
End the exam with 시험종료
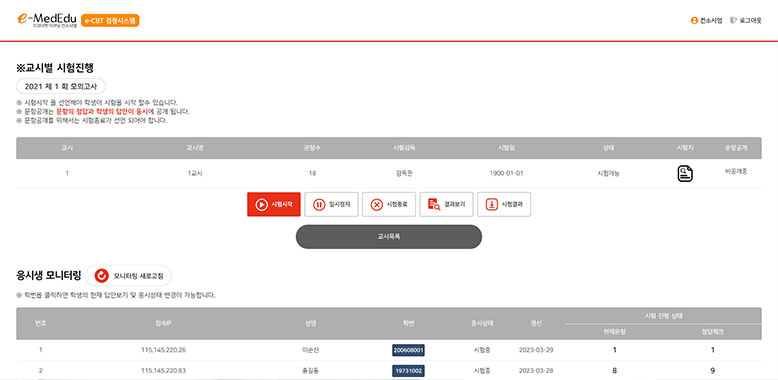tap(389, 204)
